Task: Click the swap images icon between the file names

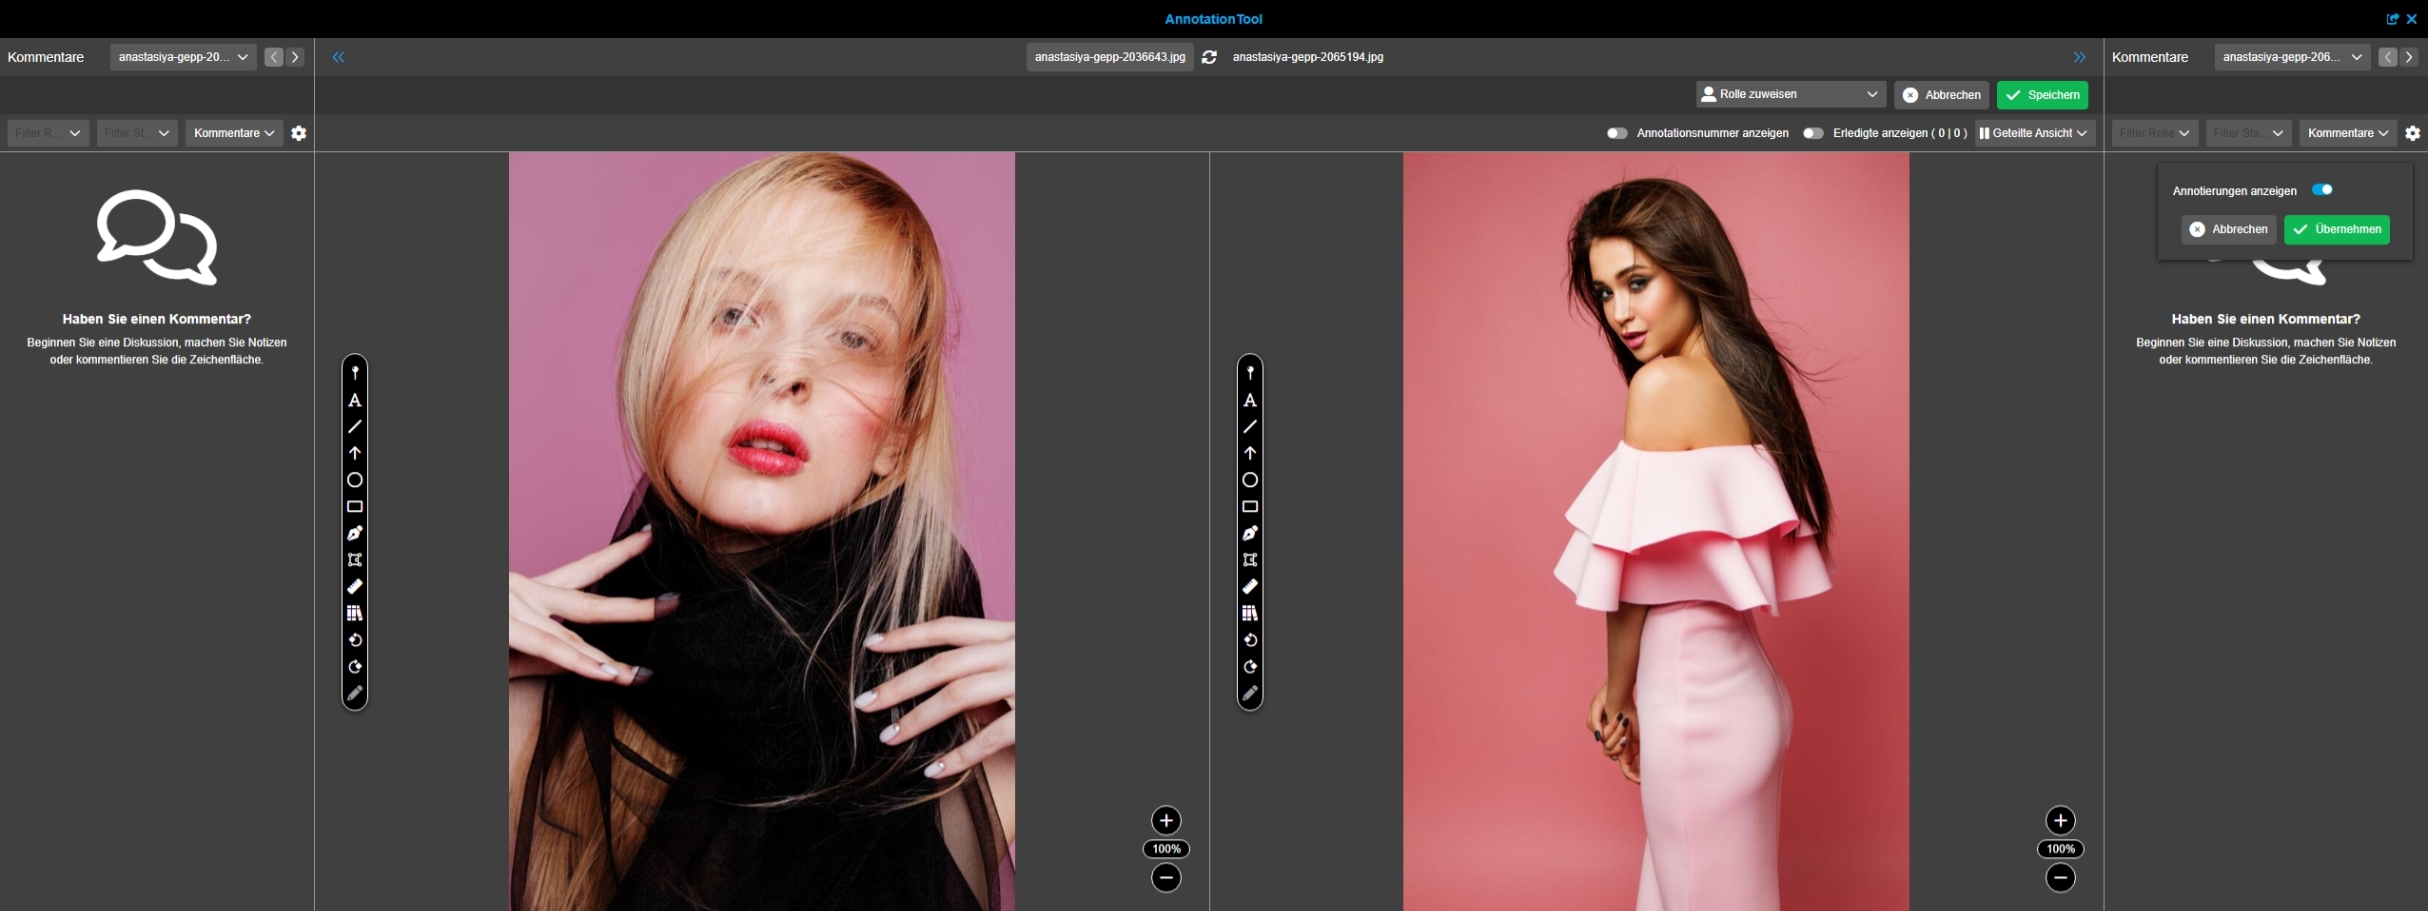Action: (x=1209, y=57)
